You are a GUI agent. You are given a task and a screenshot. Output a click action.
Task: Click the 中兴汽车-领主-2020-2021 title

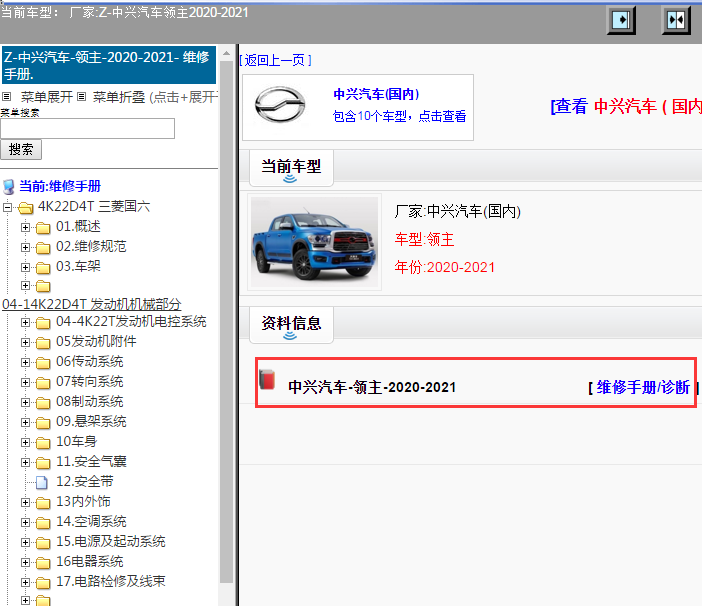372,387
